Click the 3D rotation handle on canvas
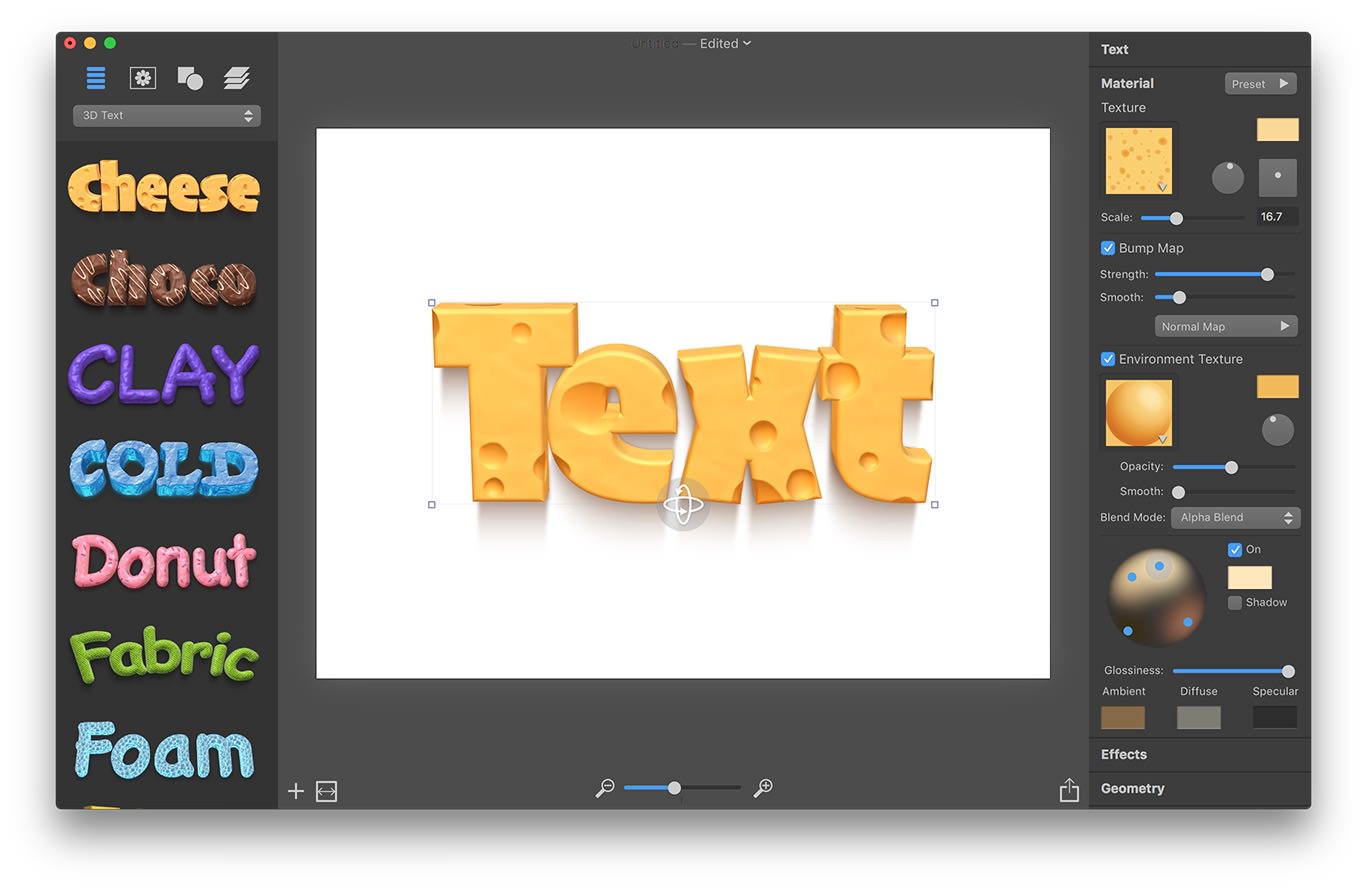Image resolution: width=1367 pixels, height=889 pixels. 683,505
